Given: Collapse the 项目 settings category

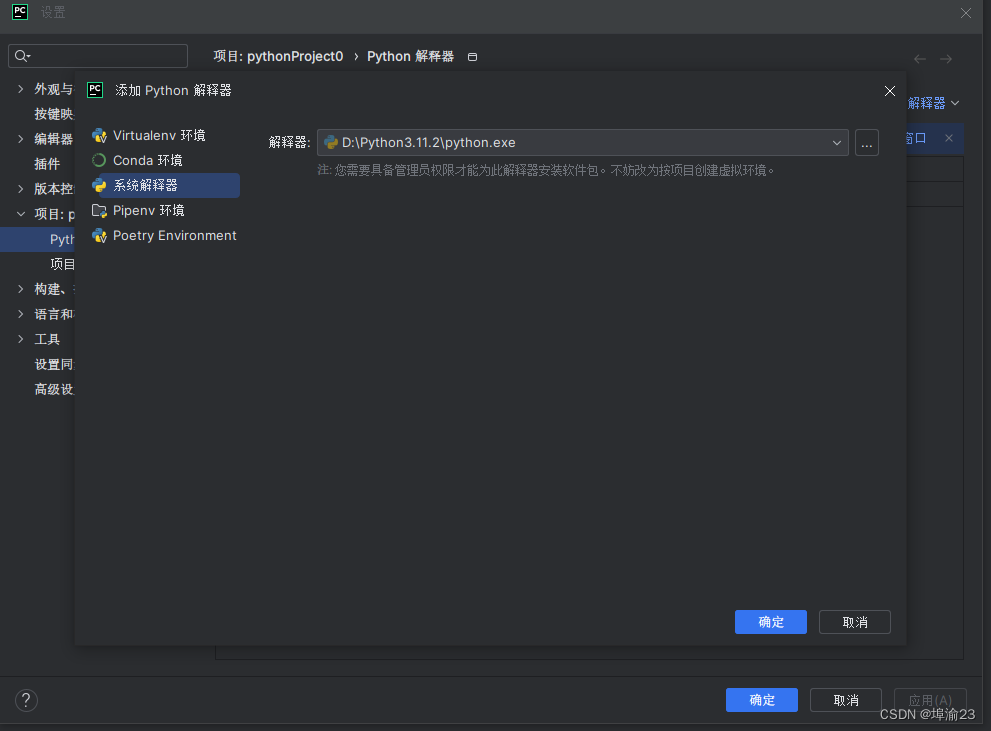Looking at the screenshot, I should point(21,214).
